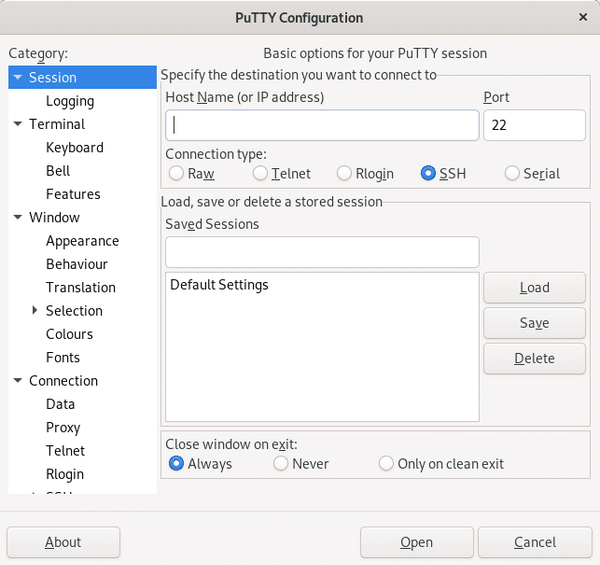Screen dimensions: 600x565
Task: Collapse the Connection category arrow
Action: (x=18, y=381)
